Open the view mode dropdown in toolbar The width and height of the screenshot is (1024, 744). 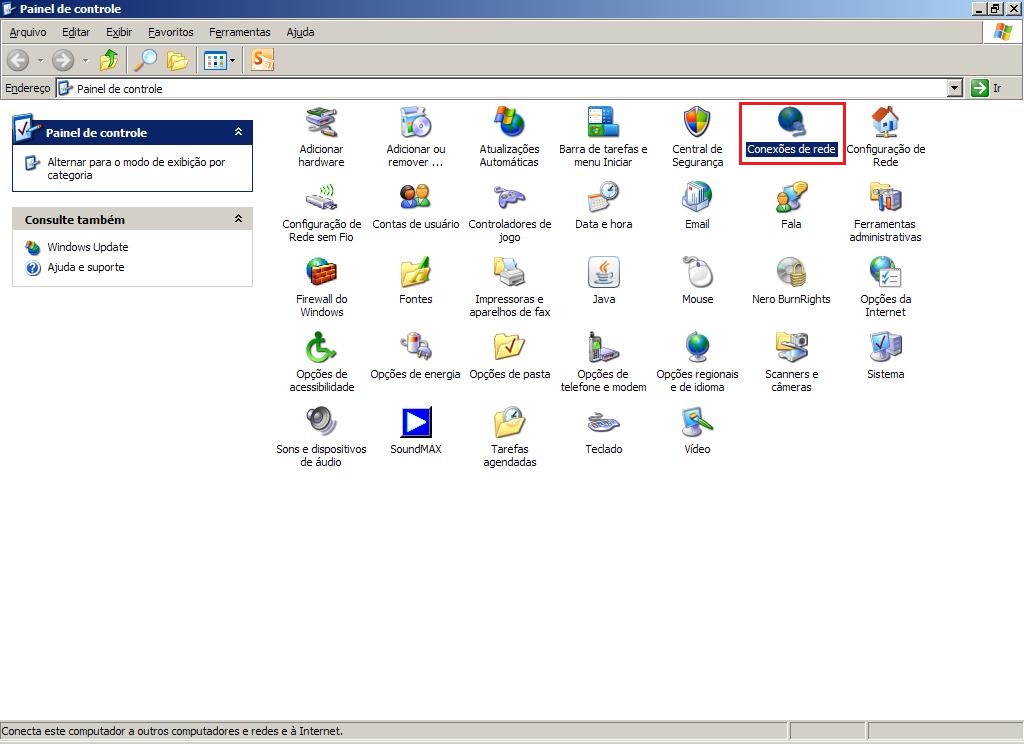pos(233,60)
